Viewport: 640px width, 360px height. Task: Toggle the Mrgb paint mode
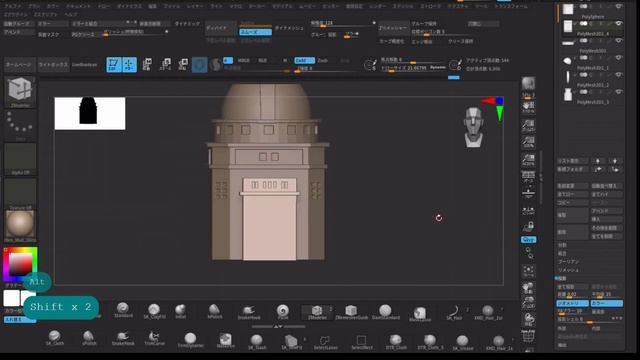pos(244,60)
